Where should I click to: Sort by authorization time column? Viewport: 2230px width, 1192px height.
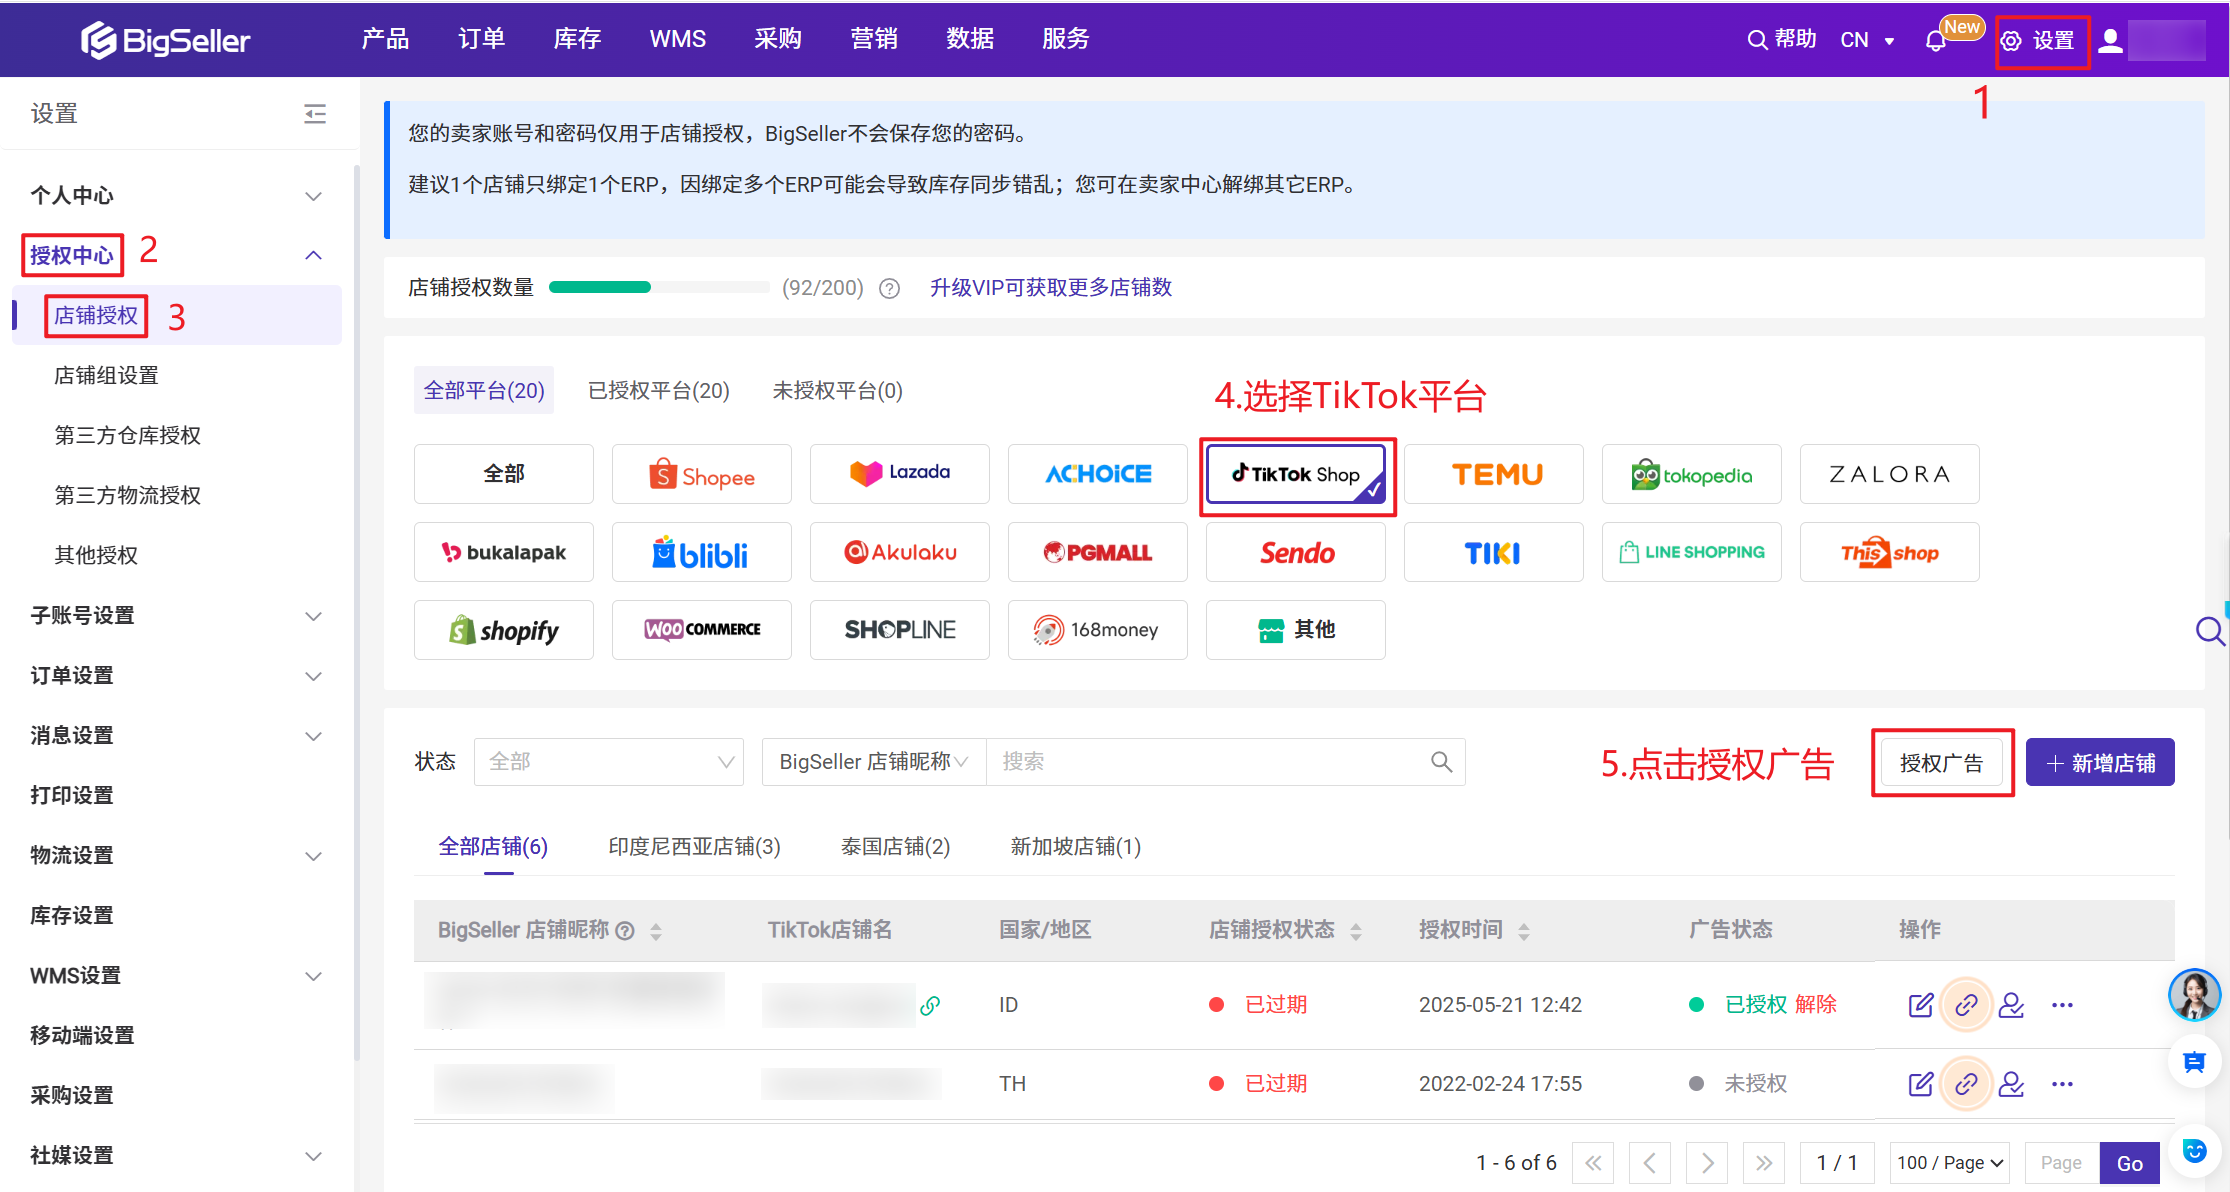pos(1524,932)
